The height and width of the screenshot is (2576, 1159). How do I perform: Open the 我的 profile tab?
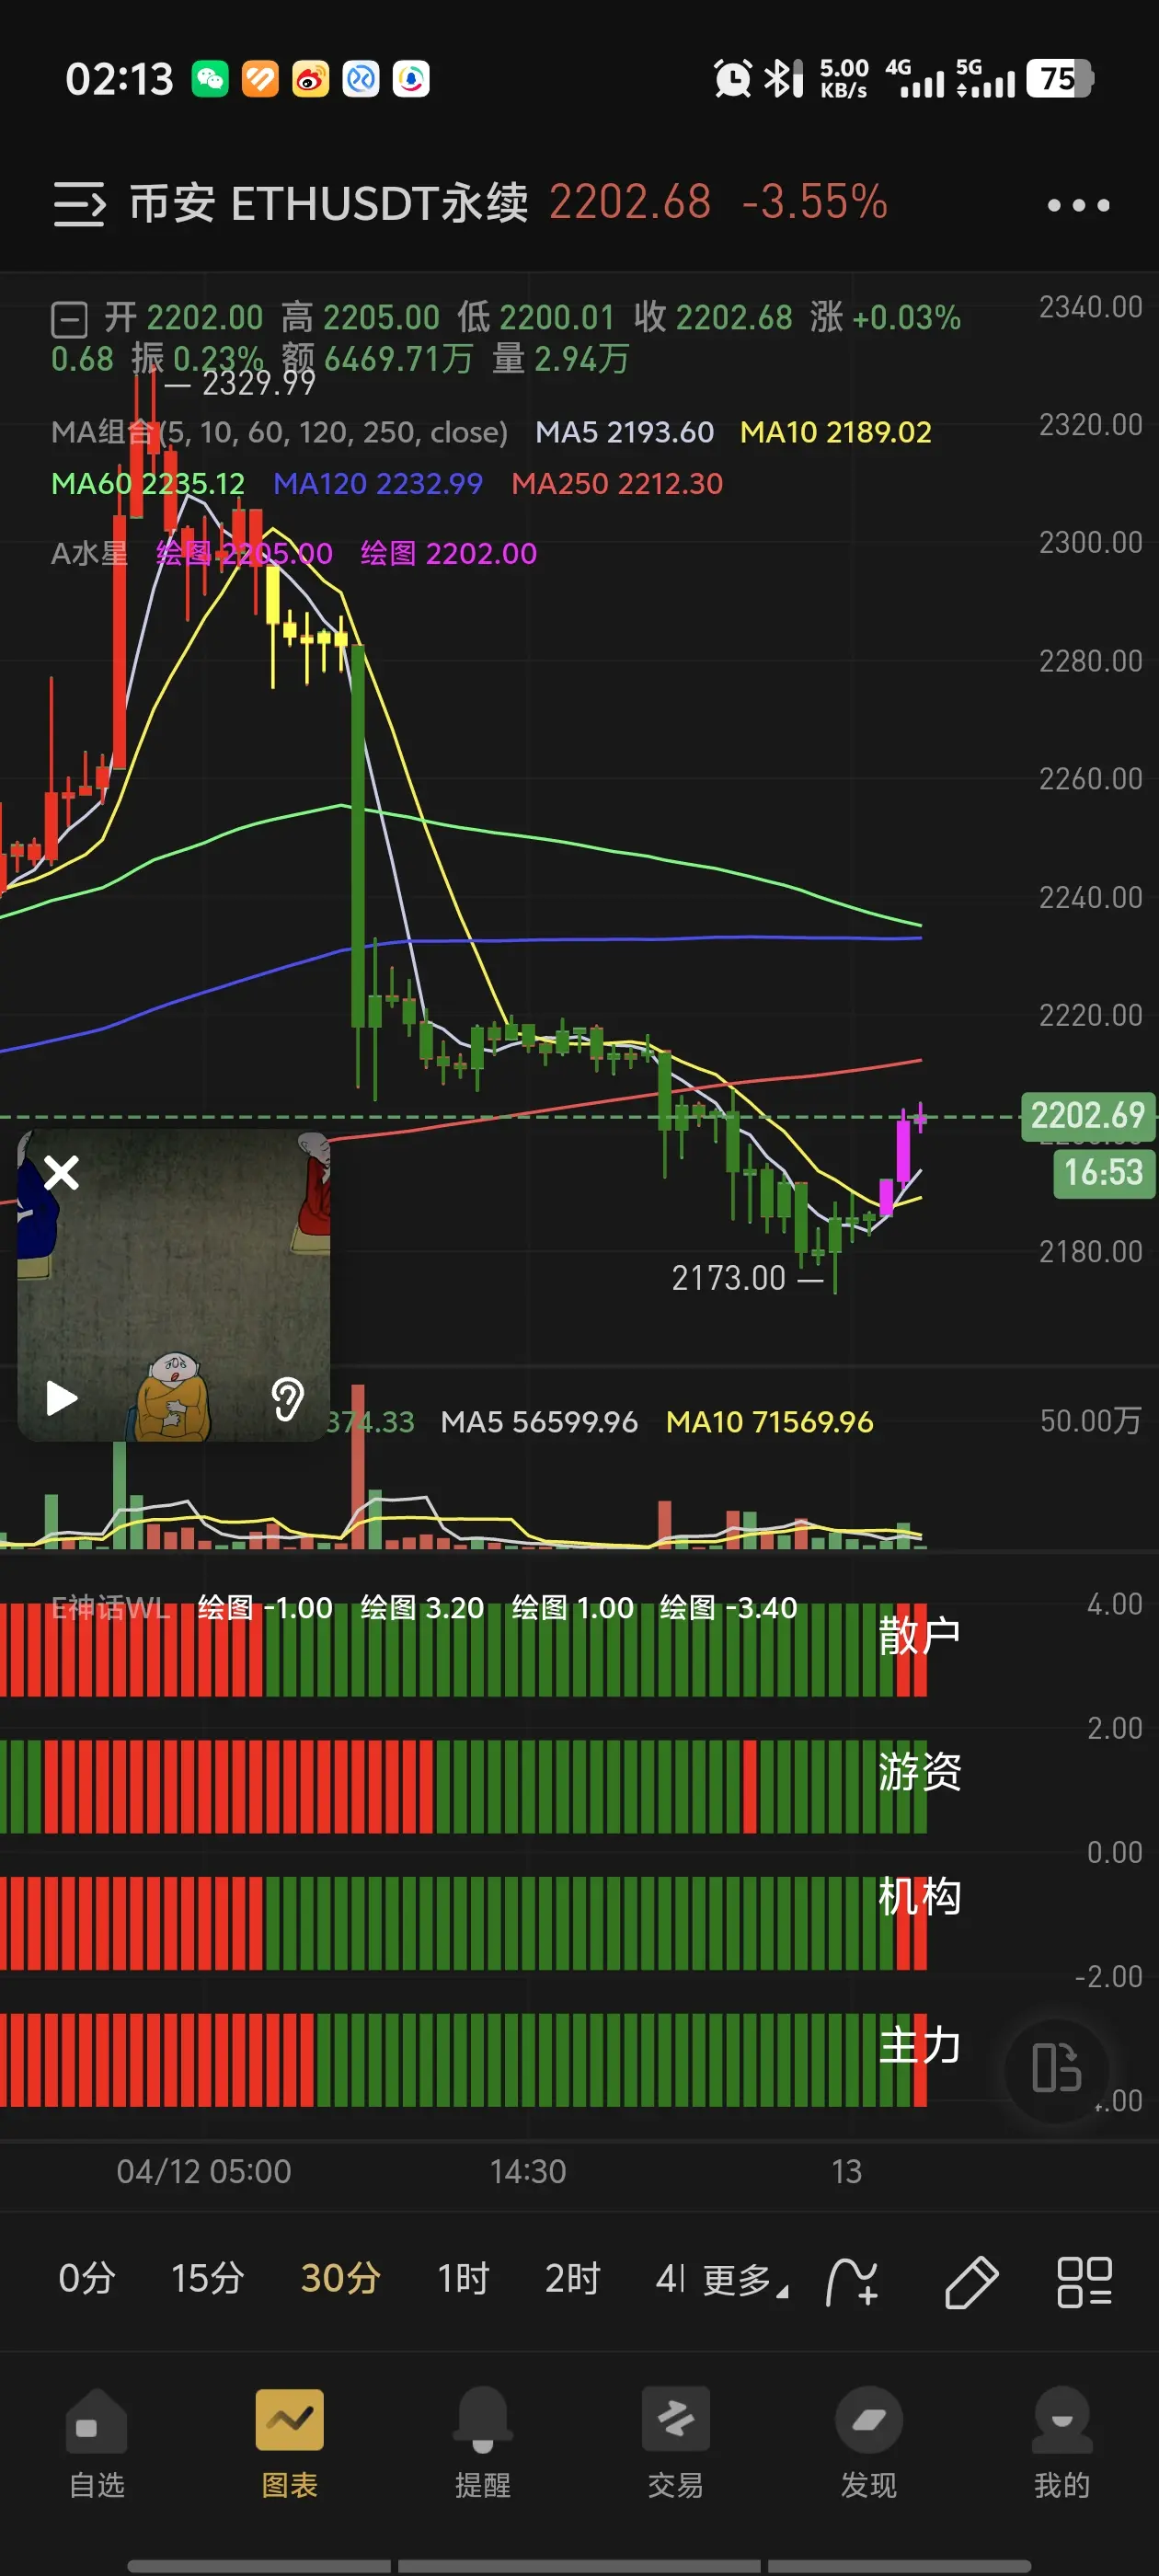[1062, 2443]
